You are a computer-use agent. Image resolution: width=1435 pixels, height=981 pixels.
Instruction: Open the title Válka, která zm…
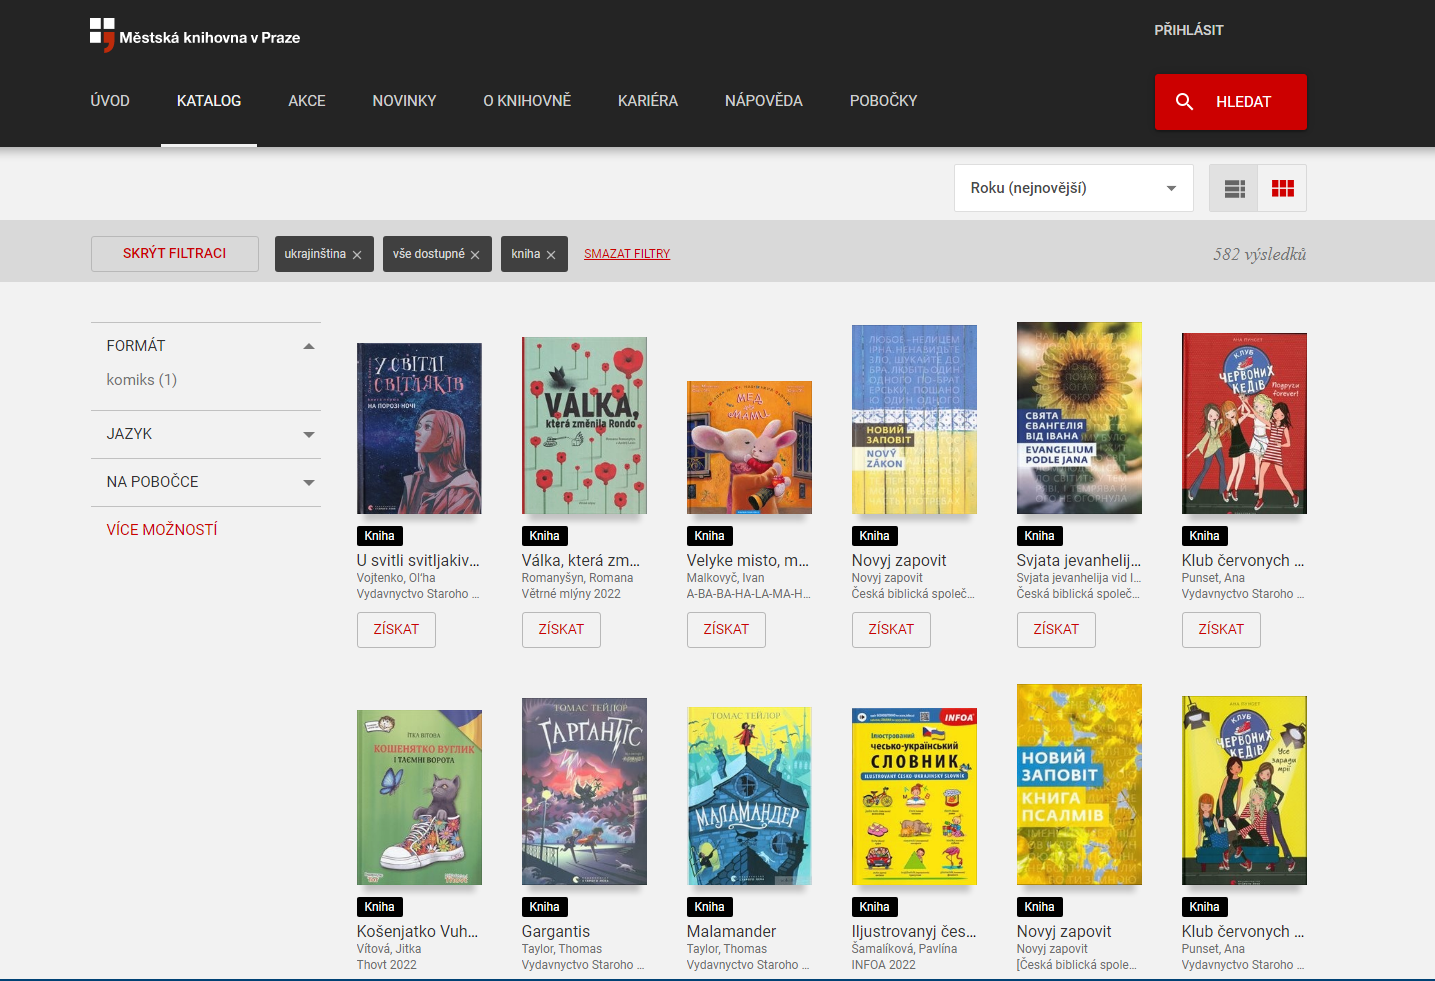pos(581,561)
